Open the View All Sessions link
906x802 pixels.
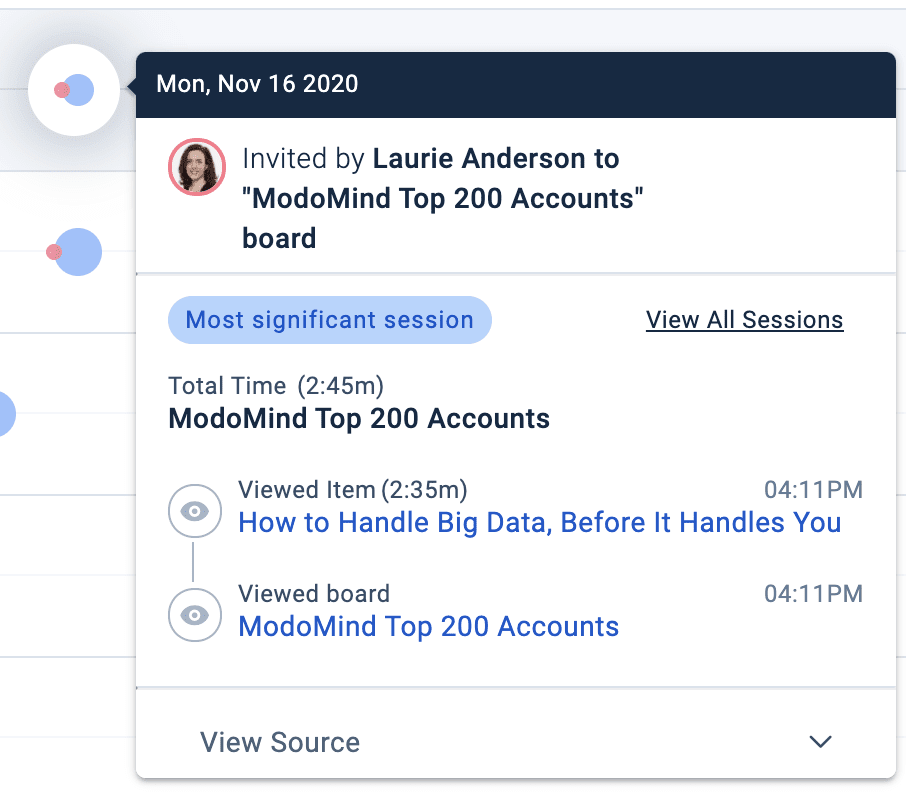point(744,320)
